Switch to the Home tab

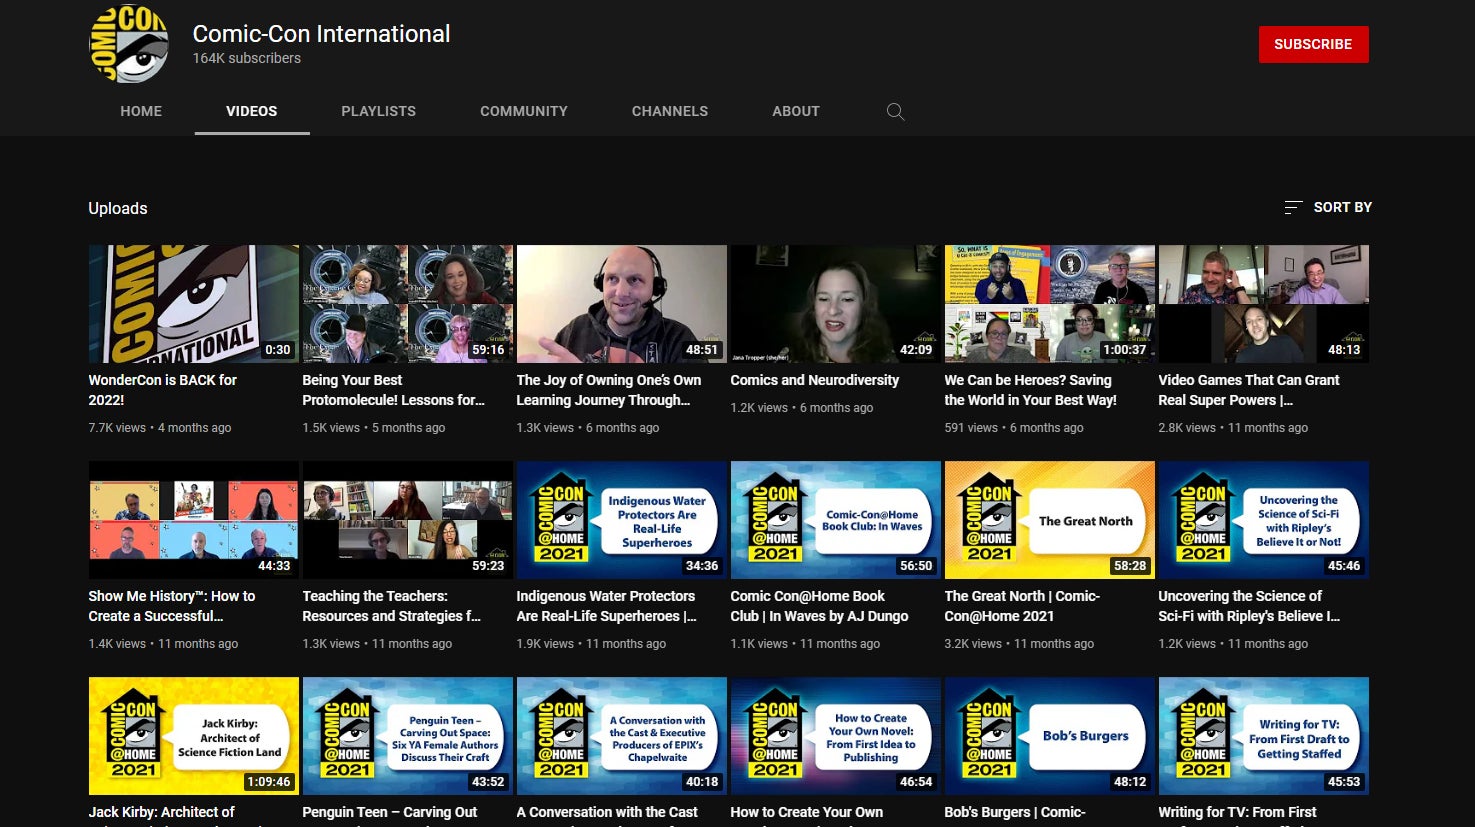tap(141, 111)
